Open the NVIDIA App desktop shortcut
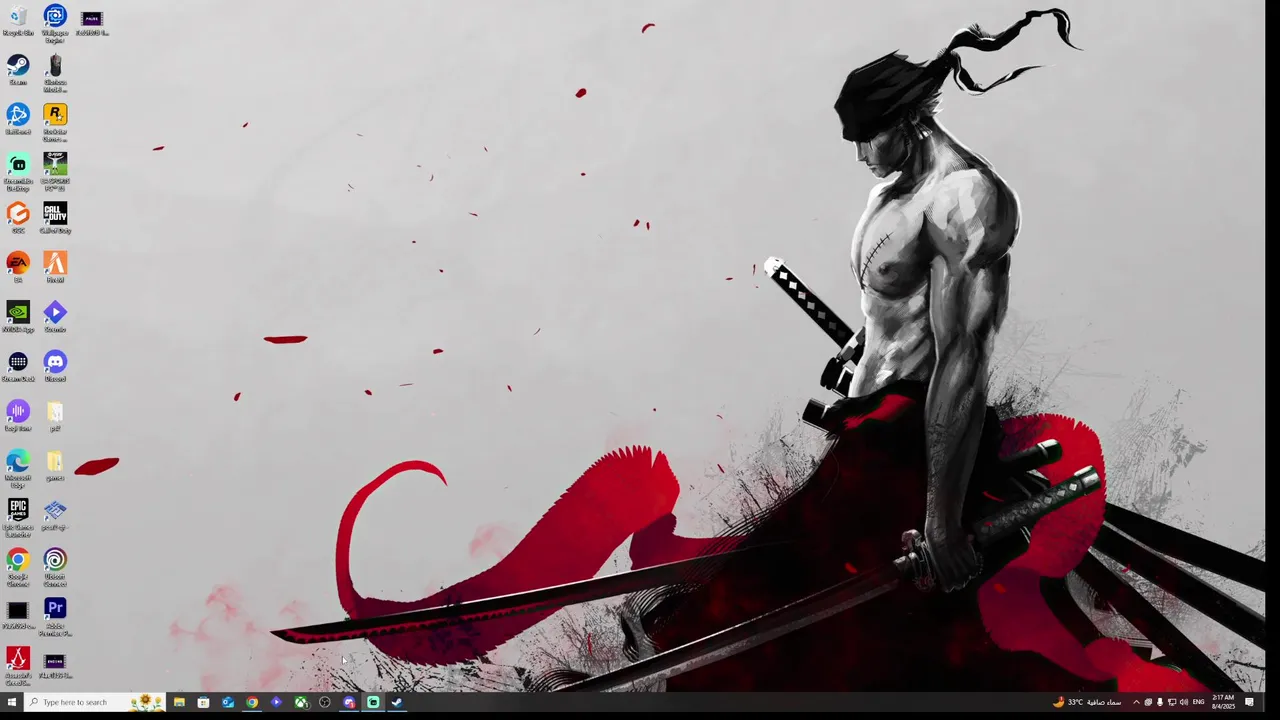The image size is (1280, 720). [18, 316]
